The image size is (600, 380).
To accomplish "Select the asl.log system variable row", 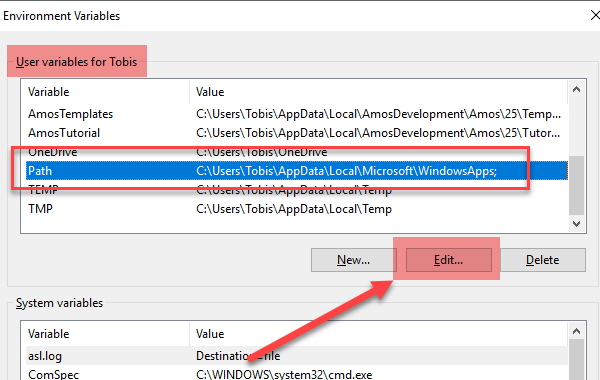I will coord(297,356).
